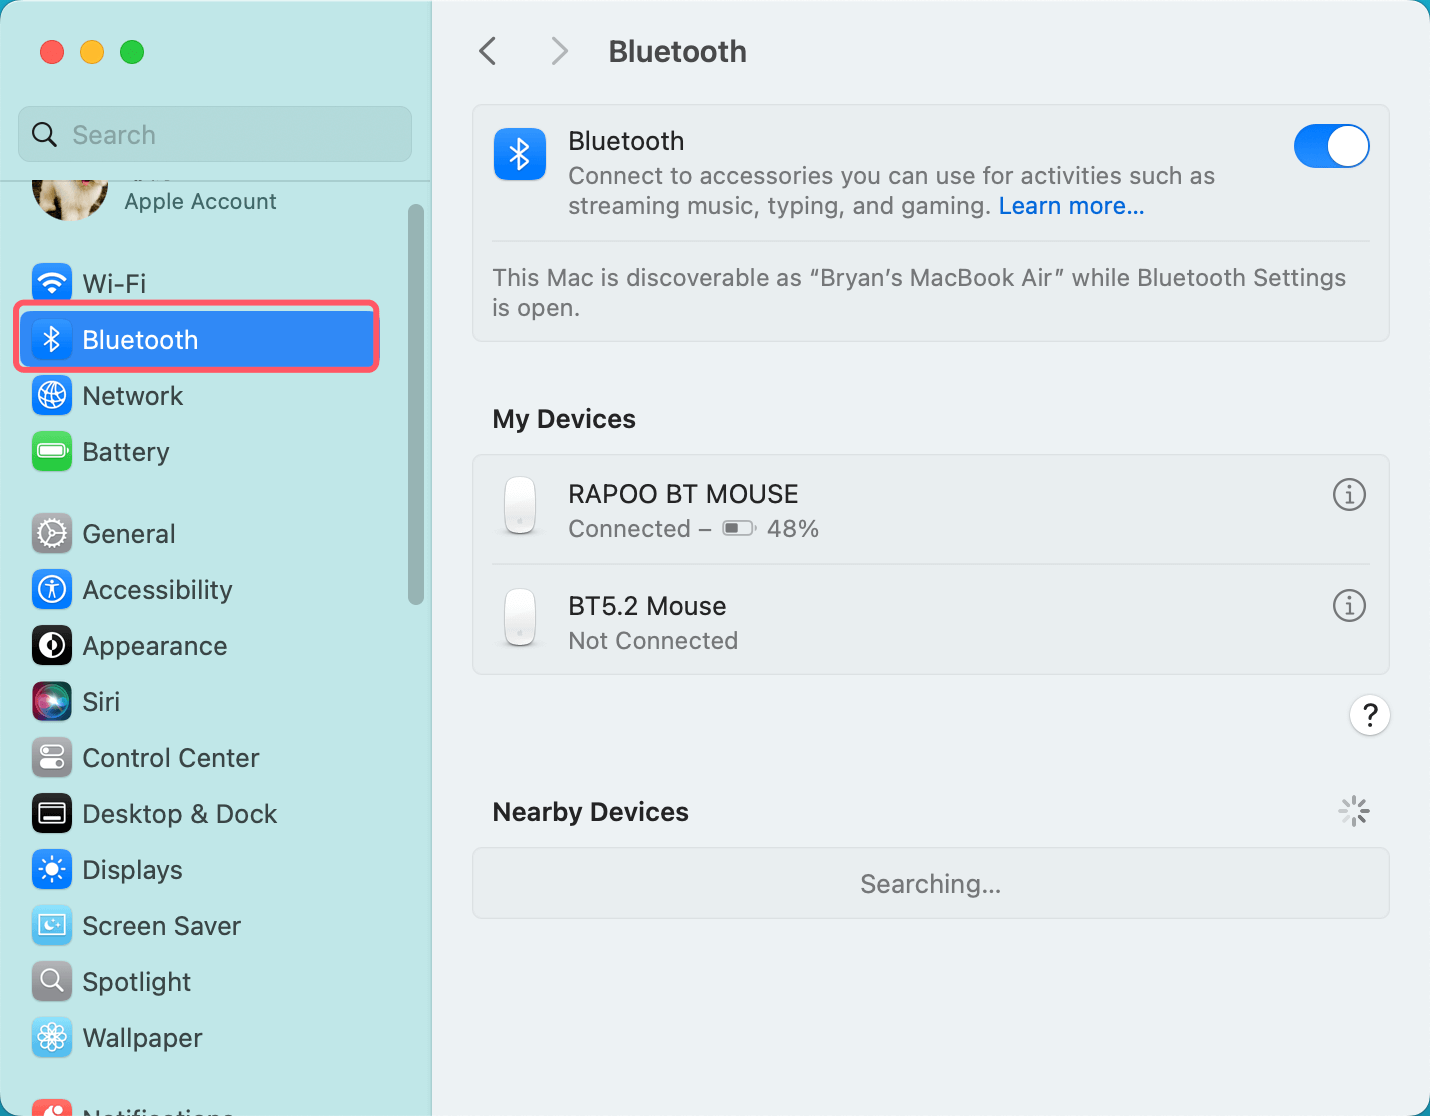Select Desktop & Dock in the sidebar
Image resolution: width=1430 pixels, height=1116 pixels.
coord(51,813)
